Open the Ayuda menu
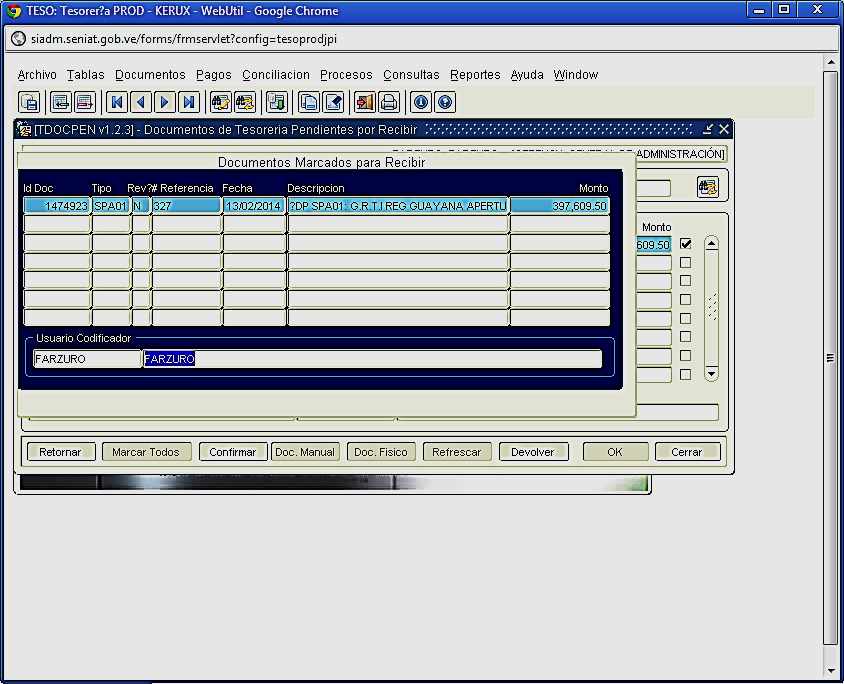The width and height of the screenshot is (844, 684). click(x=527, y=75)
